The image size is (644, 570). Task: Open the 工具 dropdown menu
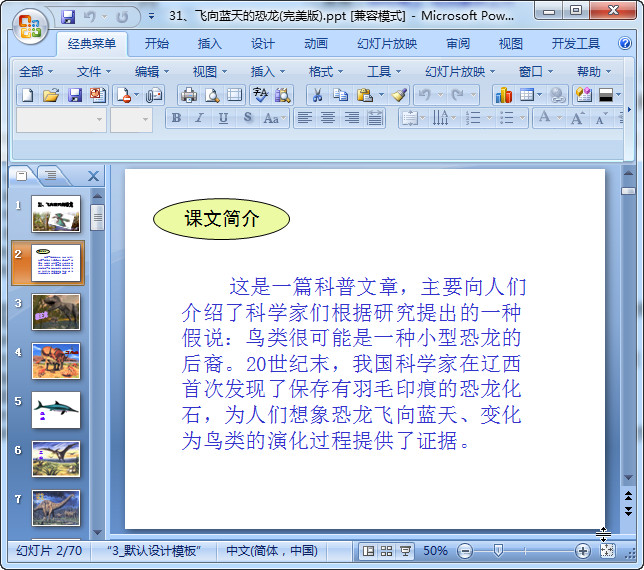coord(384,72)
